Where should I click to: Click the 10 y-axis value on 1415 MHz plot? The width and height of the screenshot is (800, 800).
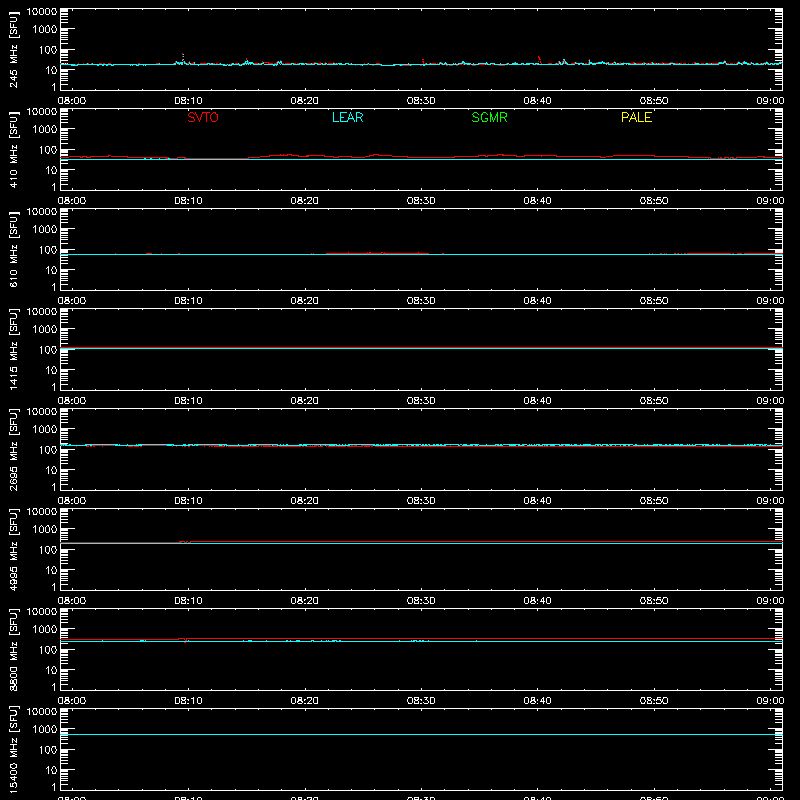click(x=52, y=370)
